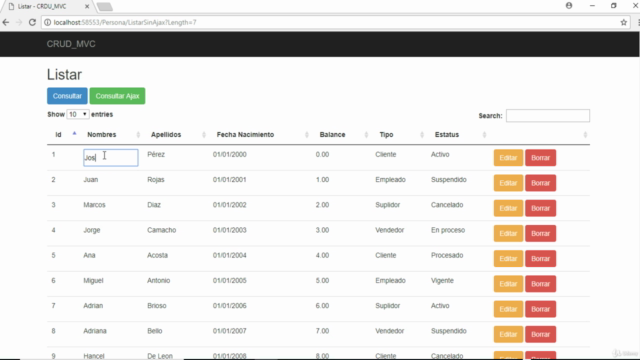Screen dimensions: 640x360
Task: Sort by Fecha Nacimiento column
Action: [x=245, y=135]
